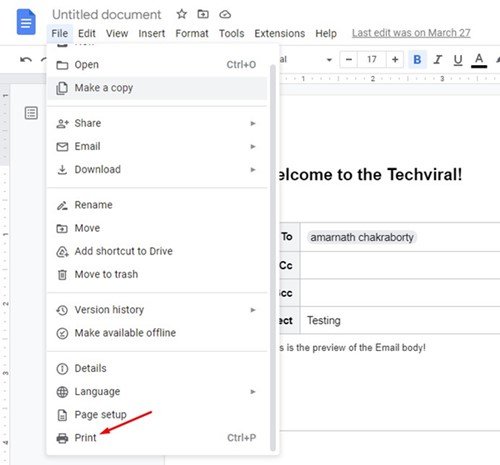The width and height of the screenshot is (500, 465).
Task: Show the document outline icon
Action: tap(31, 113)
